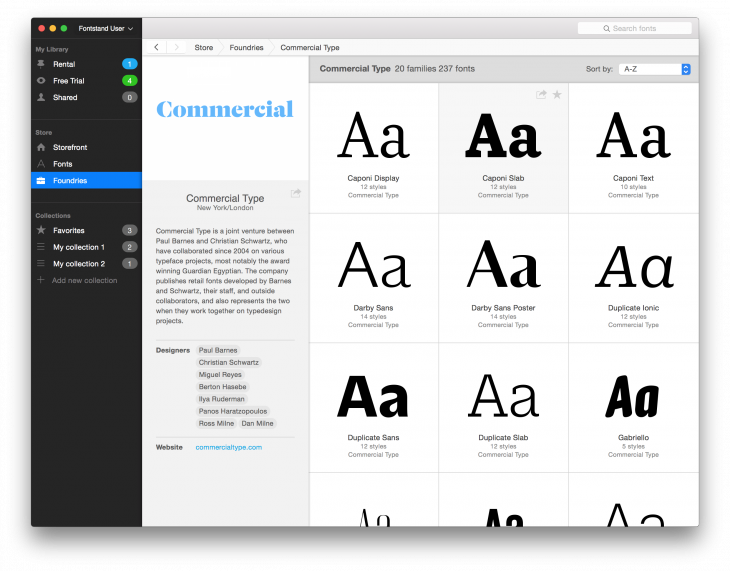Select Store in the breadcrumb
Screen dimensions: 730x571
[204, 47]
